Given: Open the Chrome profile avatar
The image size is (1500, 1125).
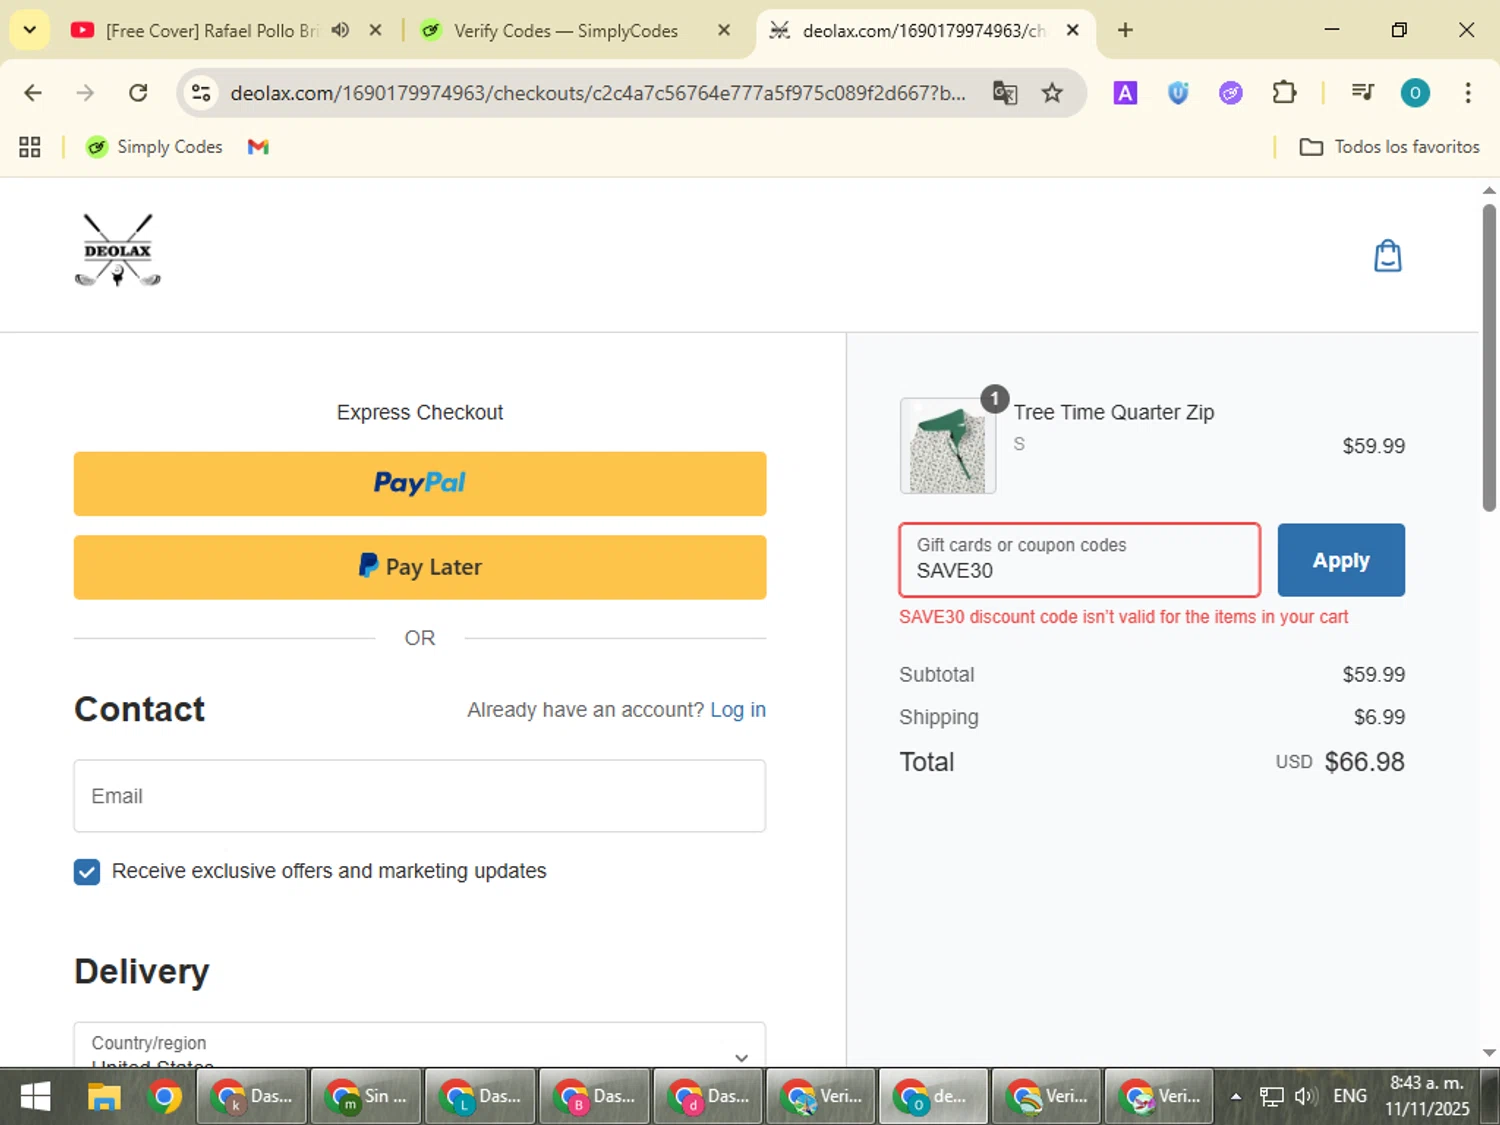Looking at the screenshot, I should click(1415, 93).
